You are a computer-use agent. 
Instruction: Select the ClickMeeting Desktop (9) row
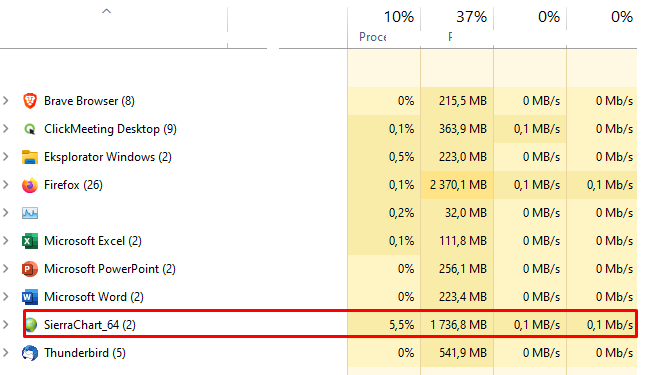pos(318,129)
